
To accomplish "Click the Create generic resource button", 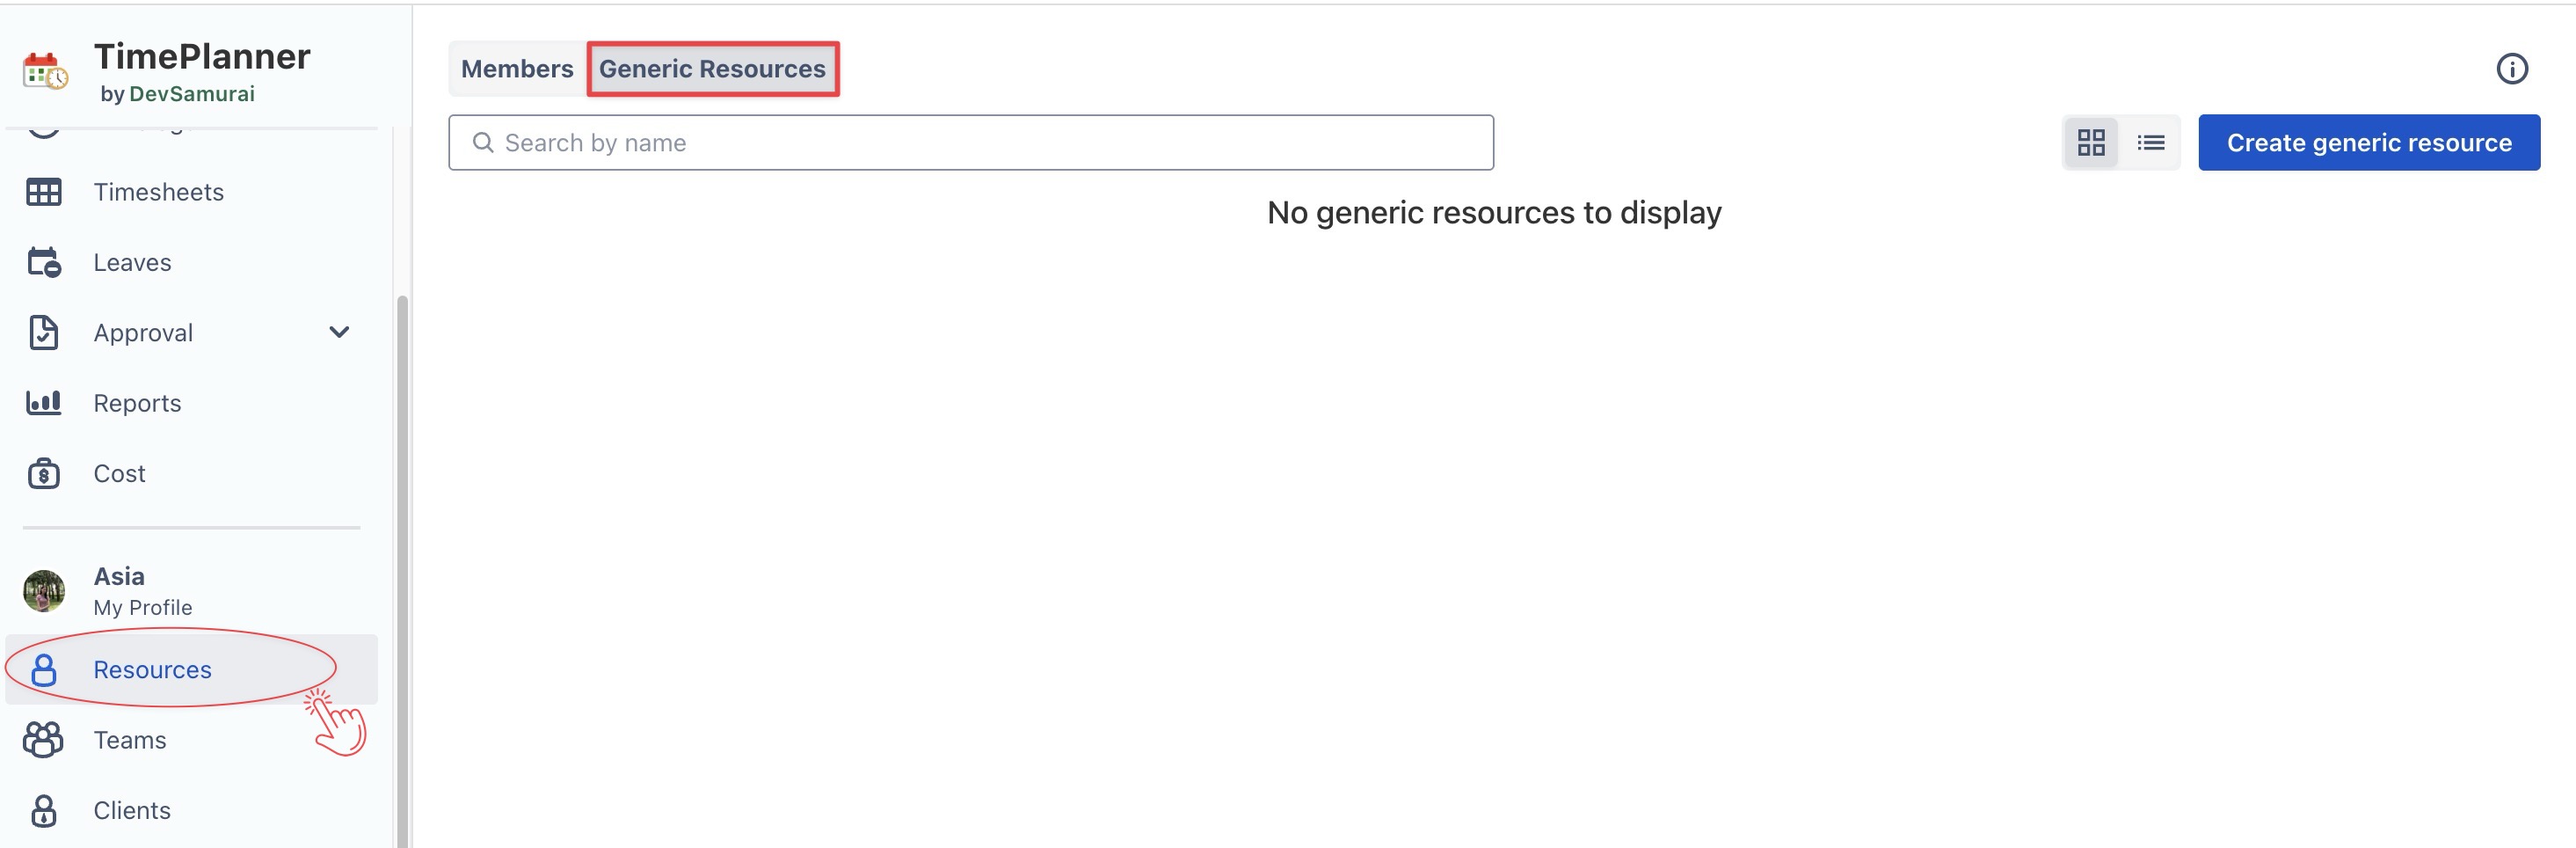I will pyautogui.click(x=2368, y=143).
